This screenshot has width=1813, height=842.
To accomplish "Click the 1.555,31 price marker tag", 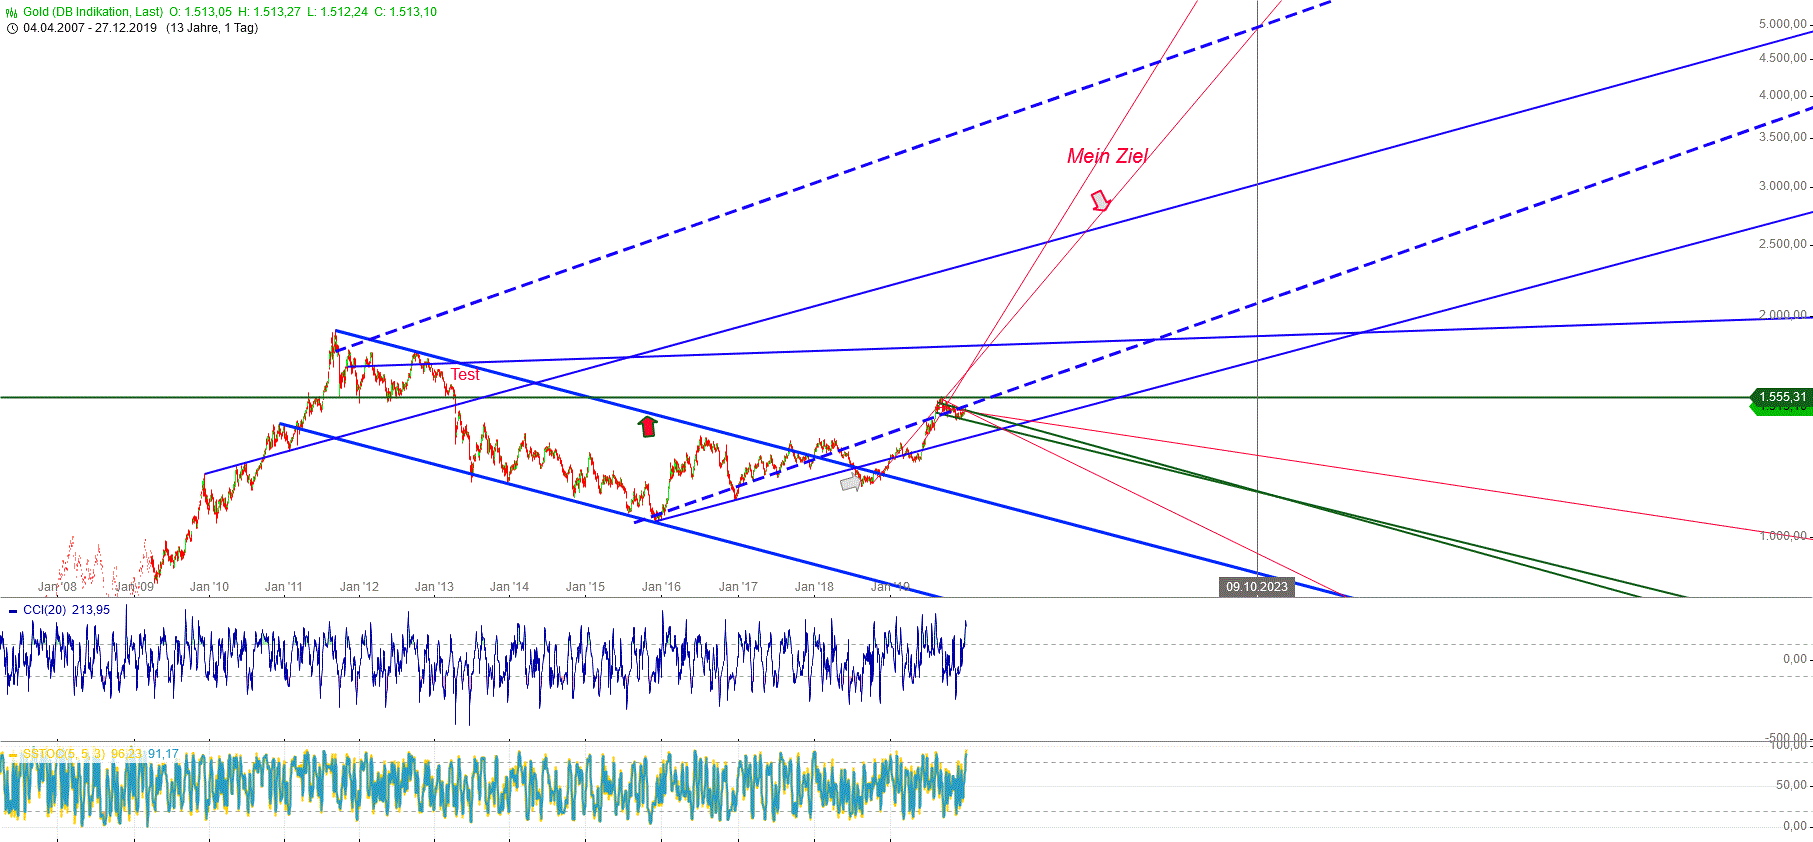I will click(x=1782, y=397).
